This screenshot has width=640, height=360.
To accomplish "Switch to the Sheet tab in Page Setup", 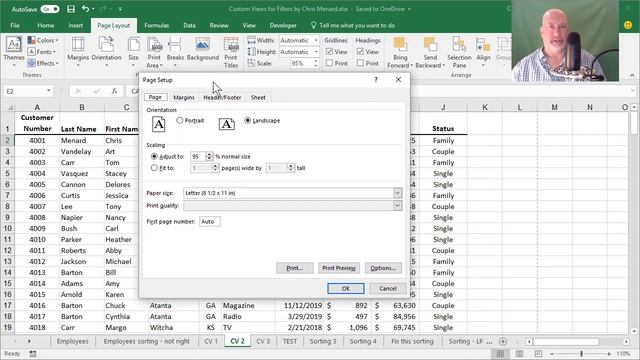I will [x=258, y=98].
